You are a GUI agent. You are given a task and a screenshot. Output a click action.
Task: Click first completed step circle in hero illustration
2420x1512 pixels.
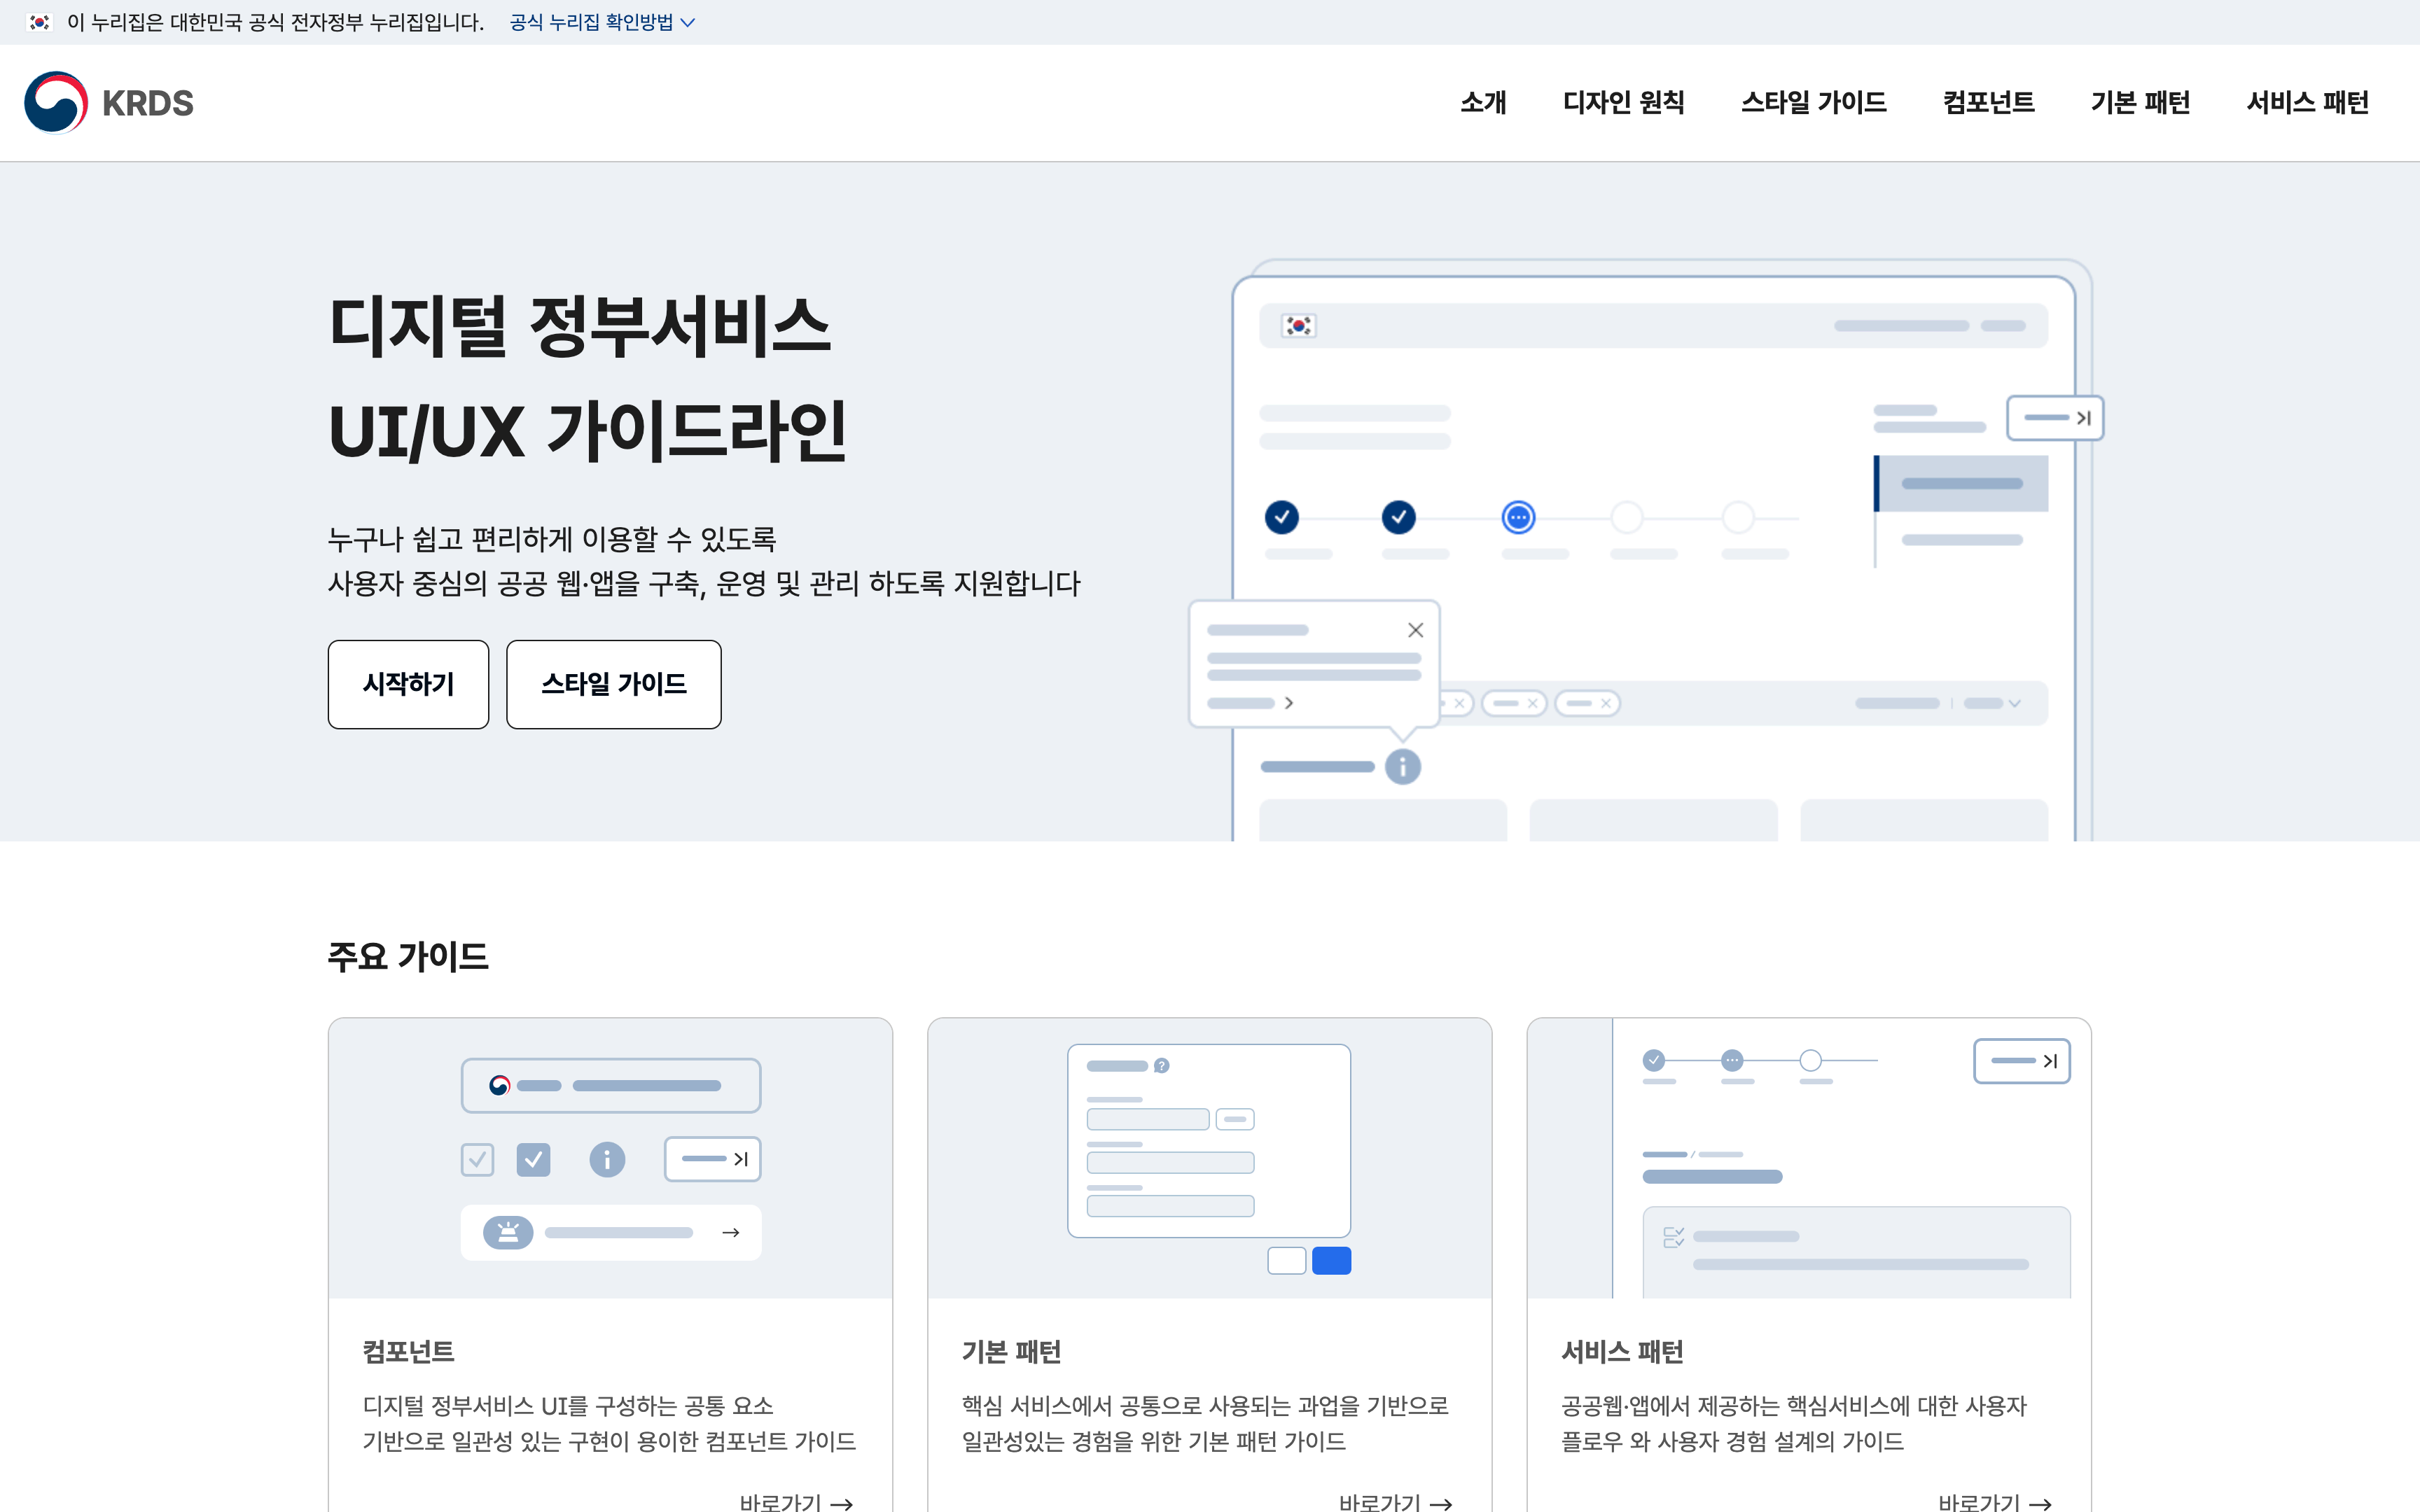tap(1281, 517)
